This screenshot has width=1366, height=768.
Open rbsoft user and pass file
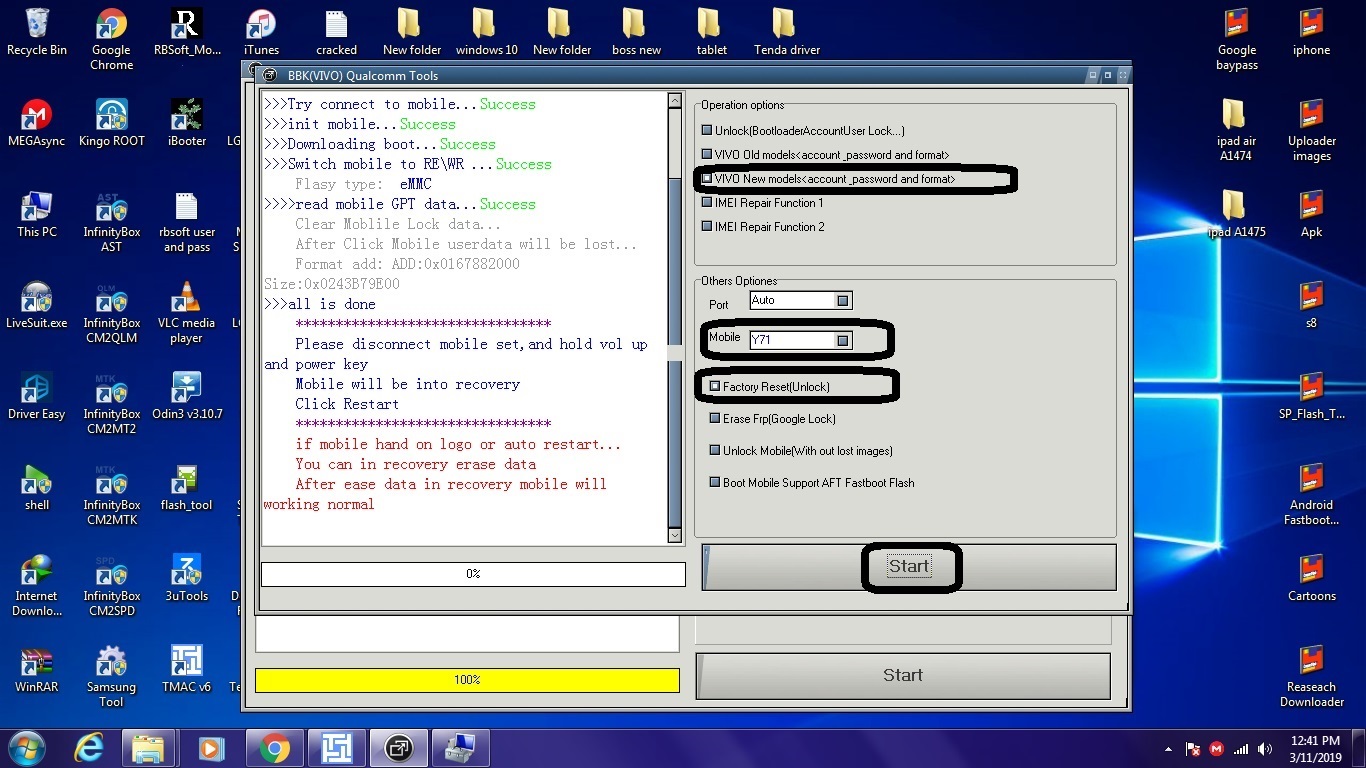[187, 221]
